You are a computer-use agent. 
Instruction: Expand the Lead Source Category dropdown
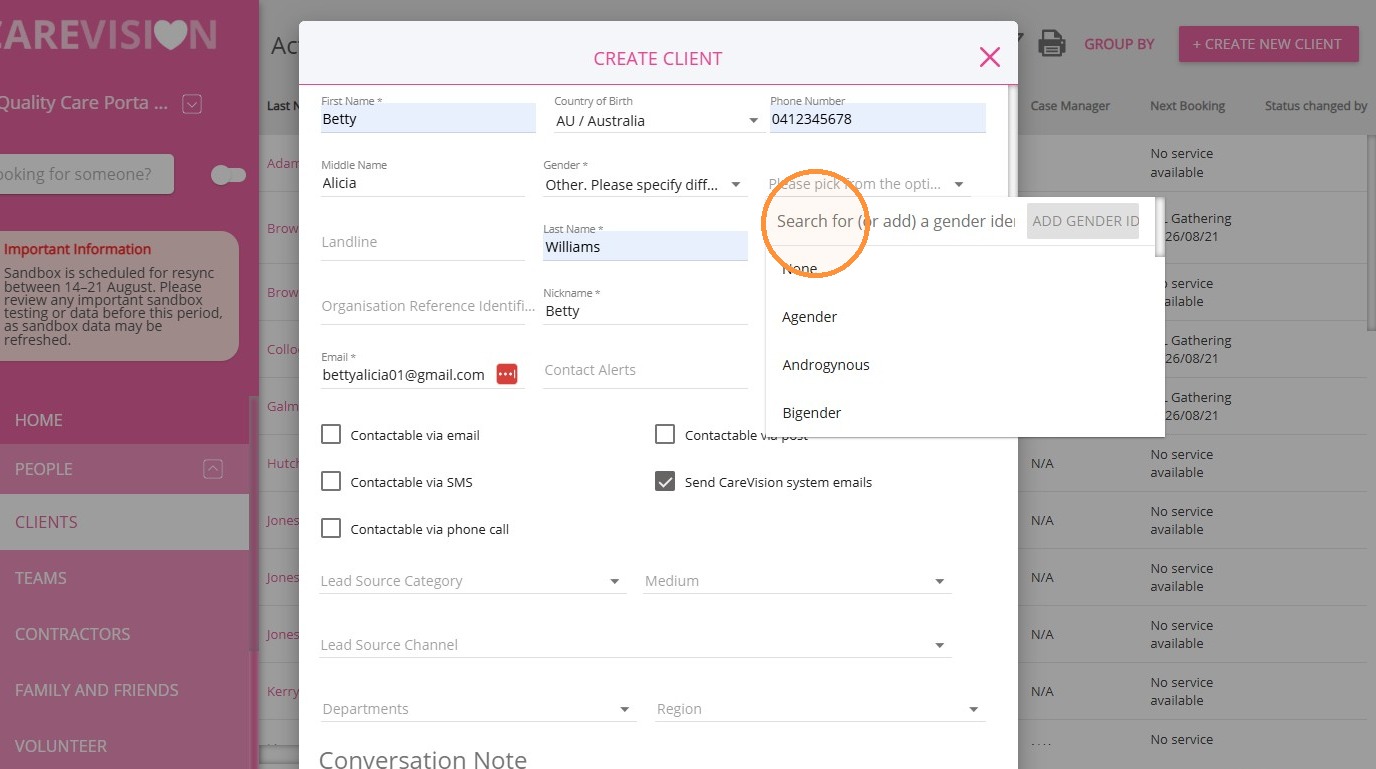click(x=472, y=581)
